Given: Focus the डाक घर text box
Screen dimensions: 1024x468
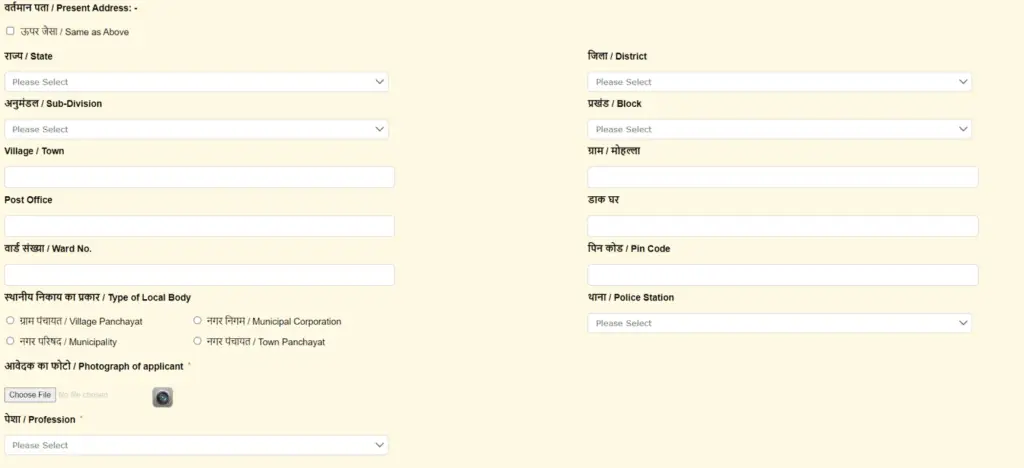Looking at the screenshot, I should 782,226.
